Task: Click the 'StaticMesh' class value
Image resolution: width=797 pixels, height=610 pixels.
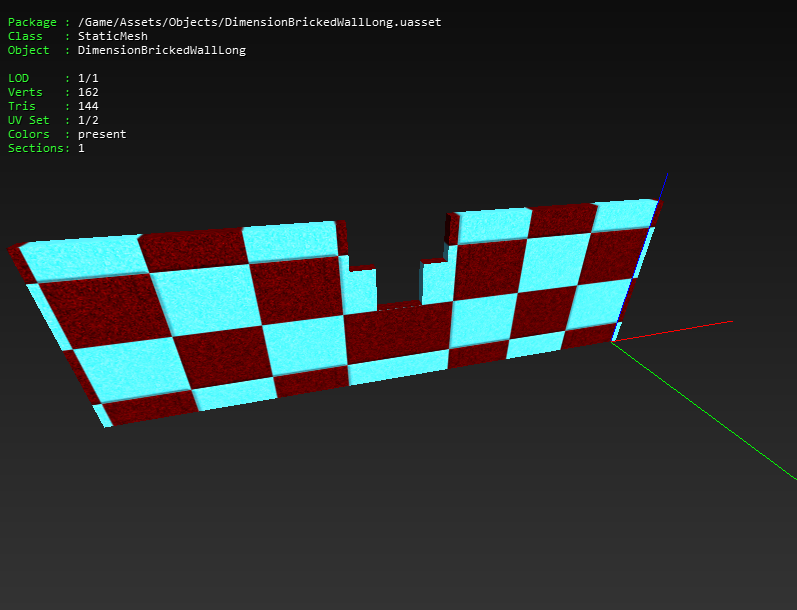Action: tap(112, 36)
